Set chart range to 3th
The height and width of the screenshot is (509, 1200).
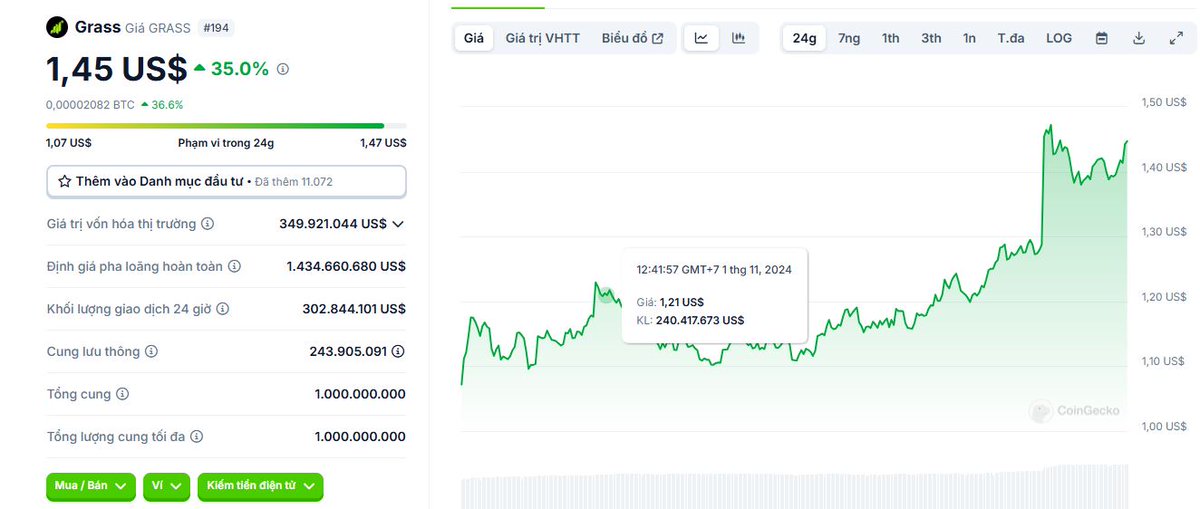click(931, 38)
